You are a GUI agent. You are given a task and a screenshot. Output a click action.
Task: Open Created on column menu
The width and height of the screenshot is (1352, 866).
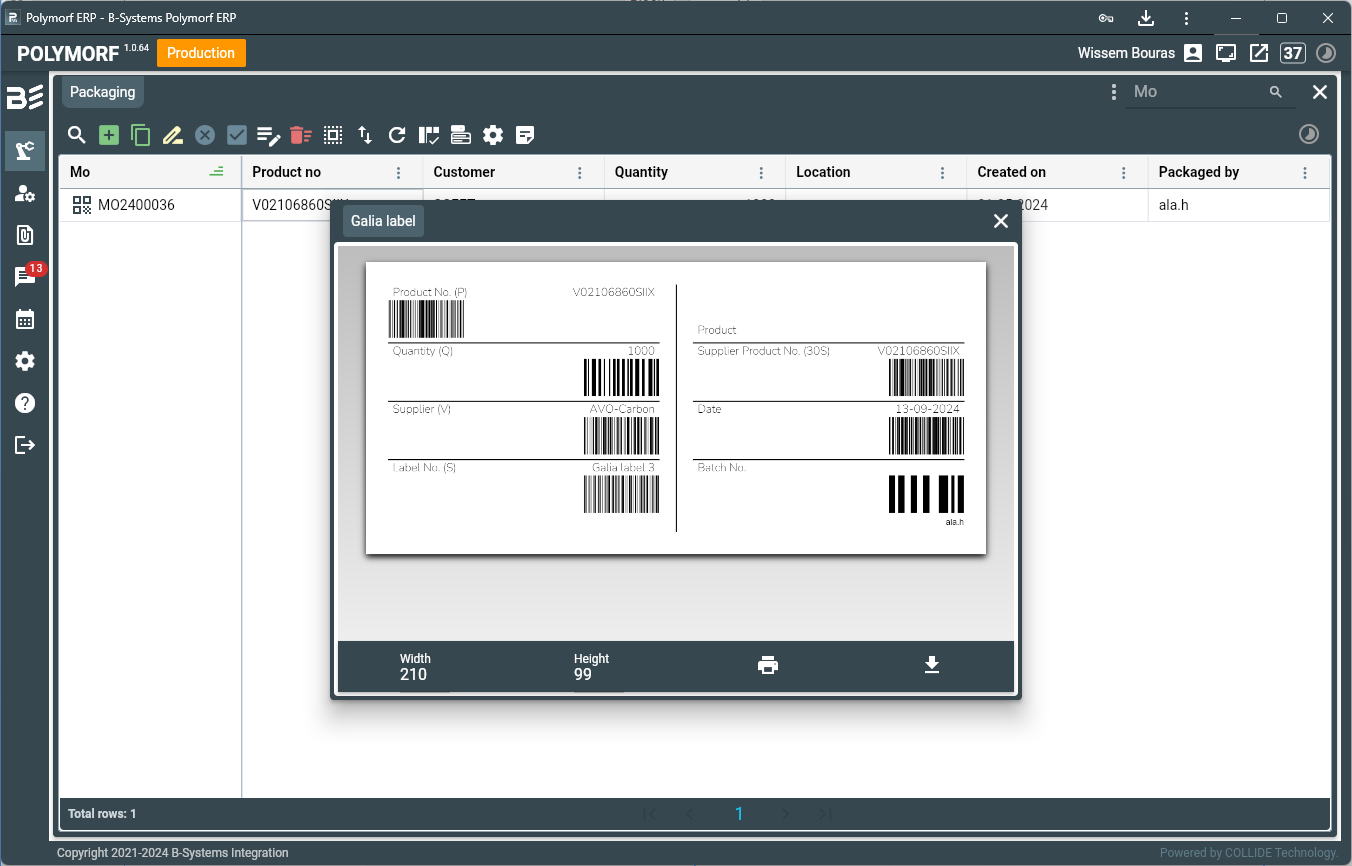coord(1124,173)
